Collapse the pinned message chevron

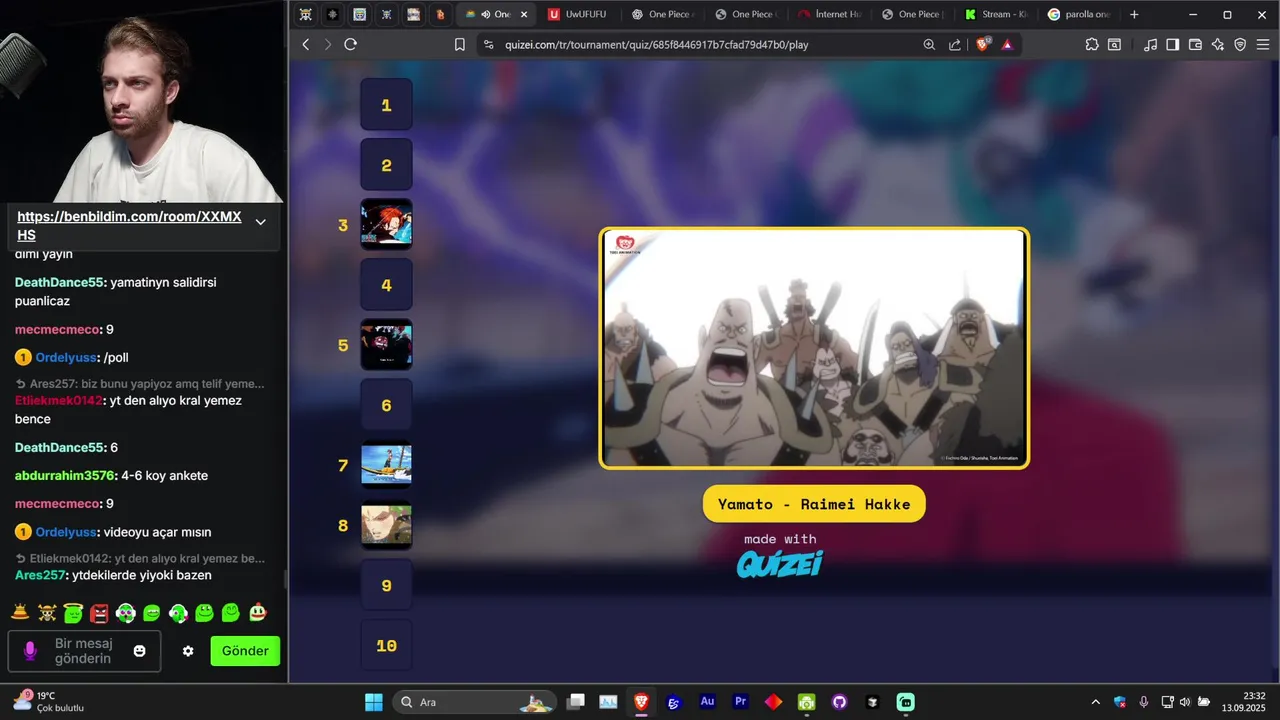pos(261,222)
